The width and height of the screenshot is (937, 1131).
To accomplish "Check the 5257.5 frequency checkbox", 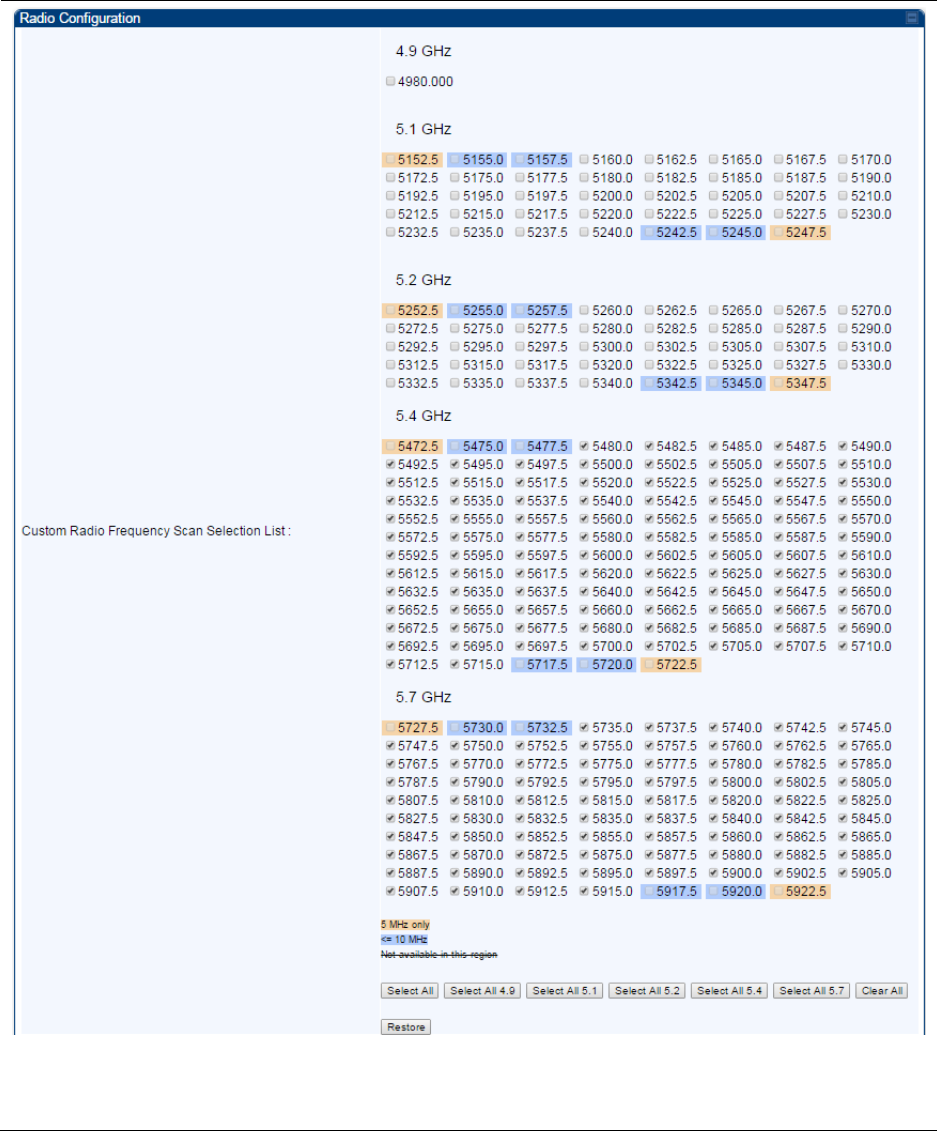I will point(519,310).
